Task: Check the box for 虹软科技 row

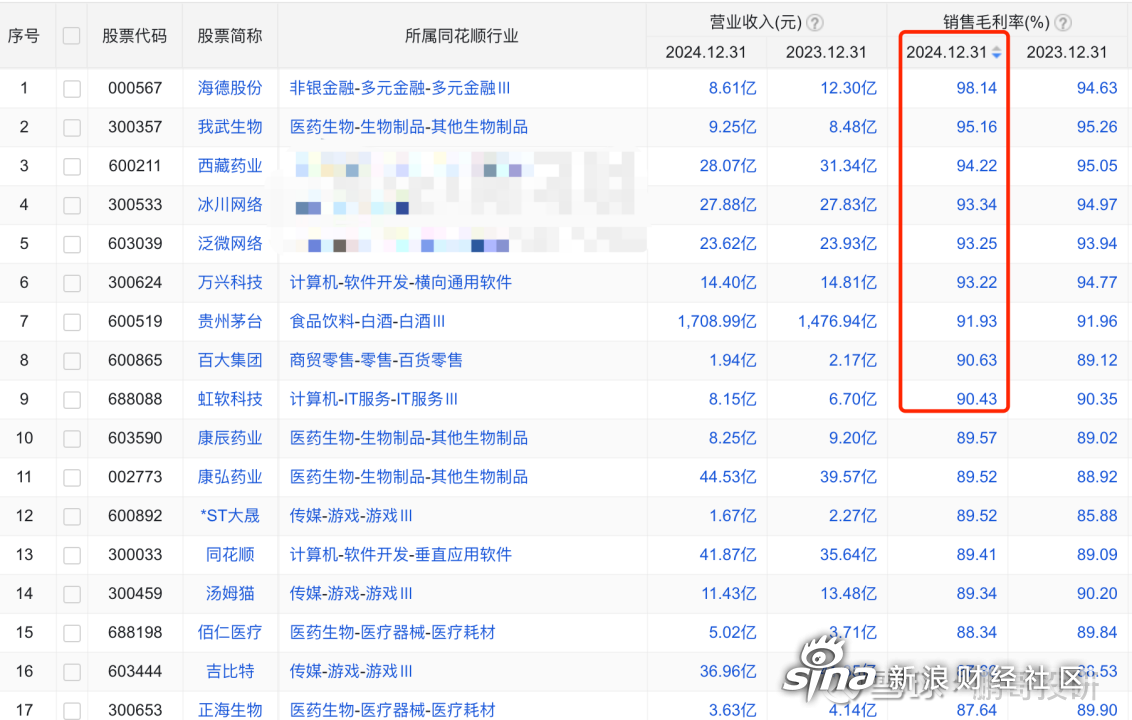Action: [71, 399]
